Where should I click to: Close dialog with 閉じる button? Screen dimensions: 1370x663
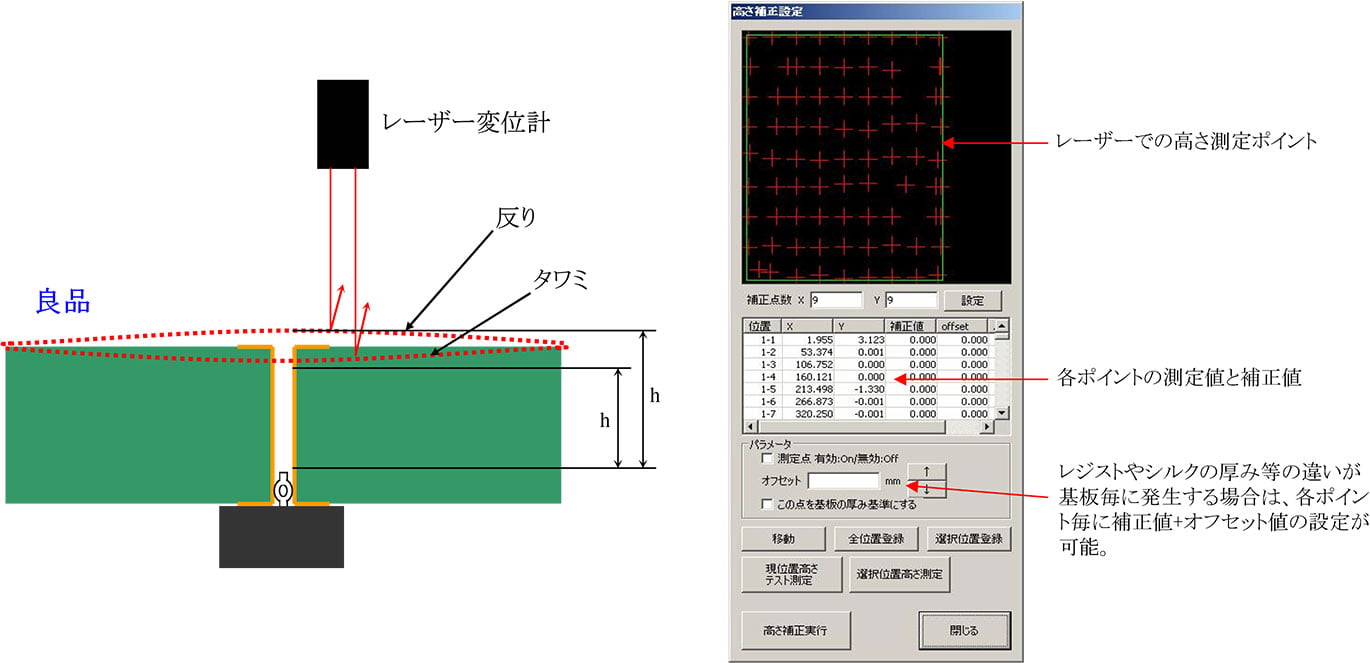click(964, 631)
